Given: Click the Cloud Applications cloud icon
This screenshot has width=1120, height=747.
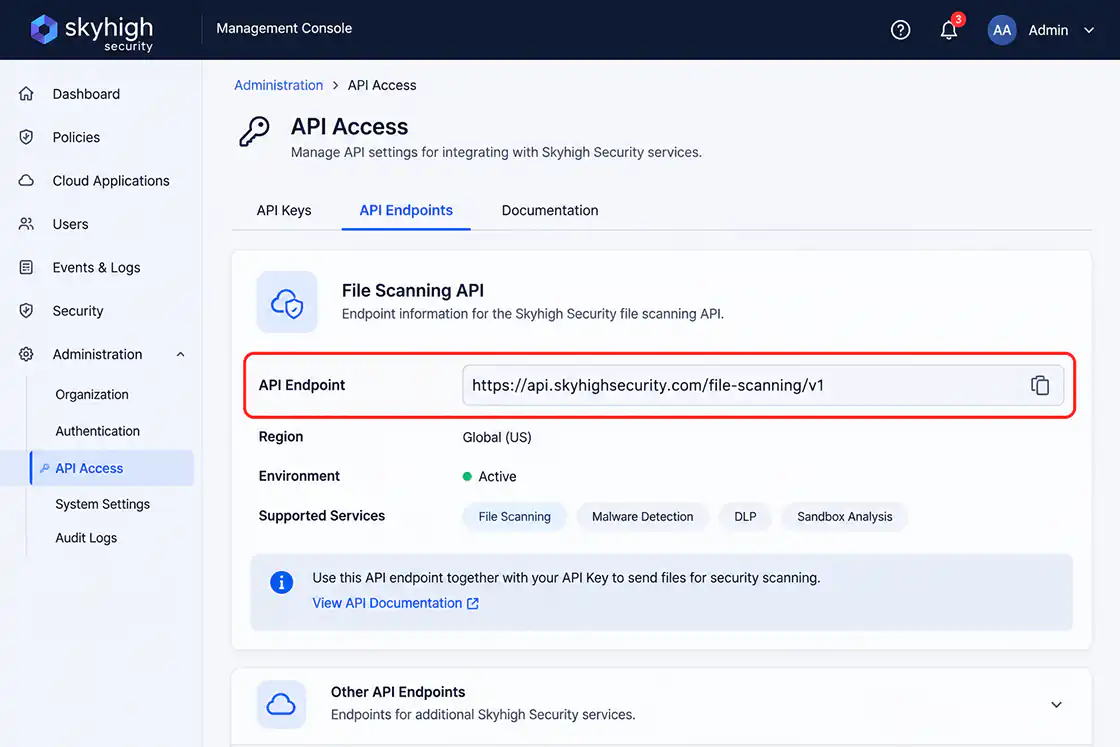Looking at the screenshot, I should (26, 181).
